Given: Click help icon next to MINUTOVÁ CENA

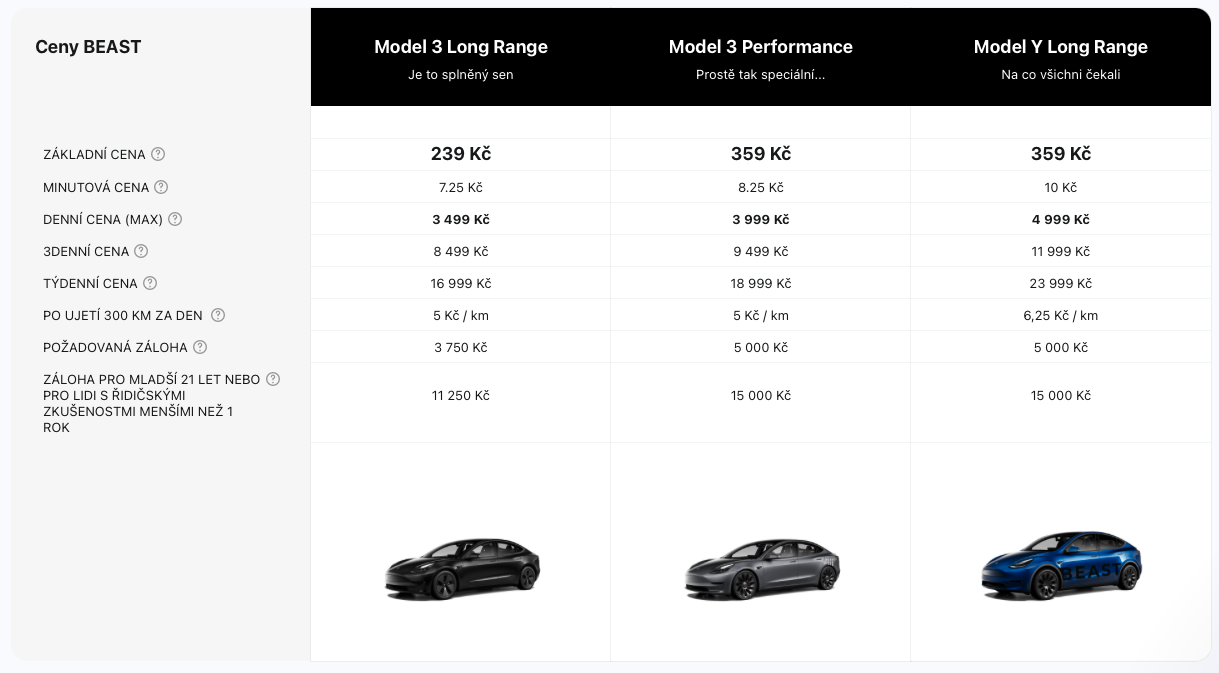Looking at the screenshot, I should [161, 187].
